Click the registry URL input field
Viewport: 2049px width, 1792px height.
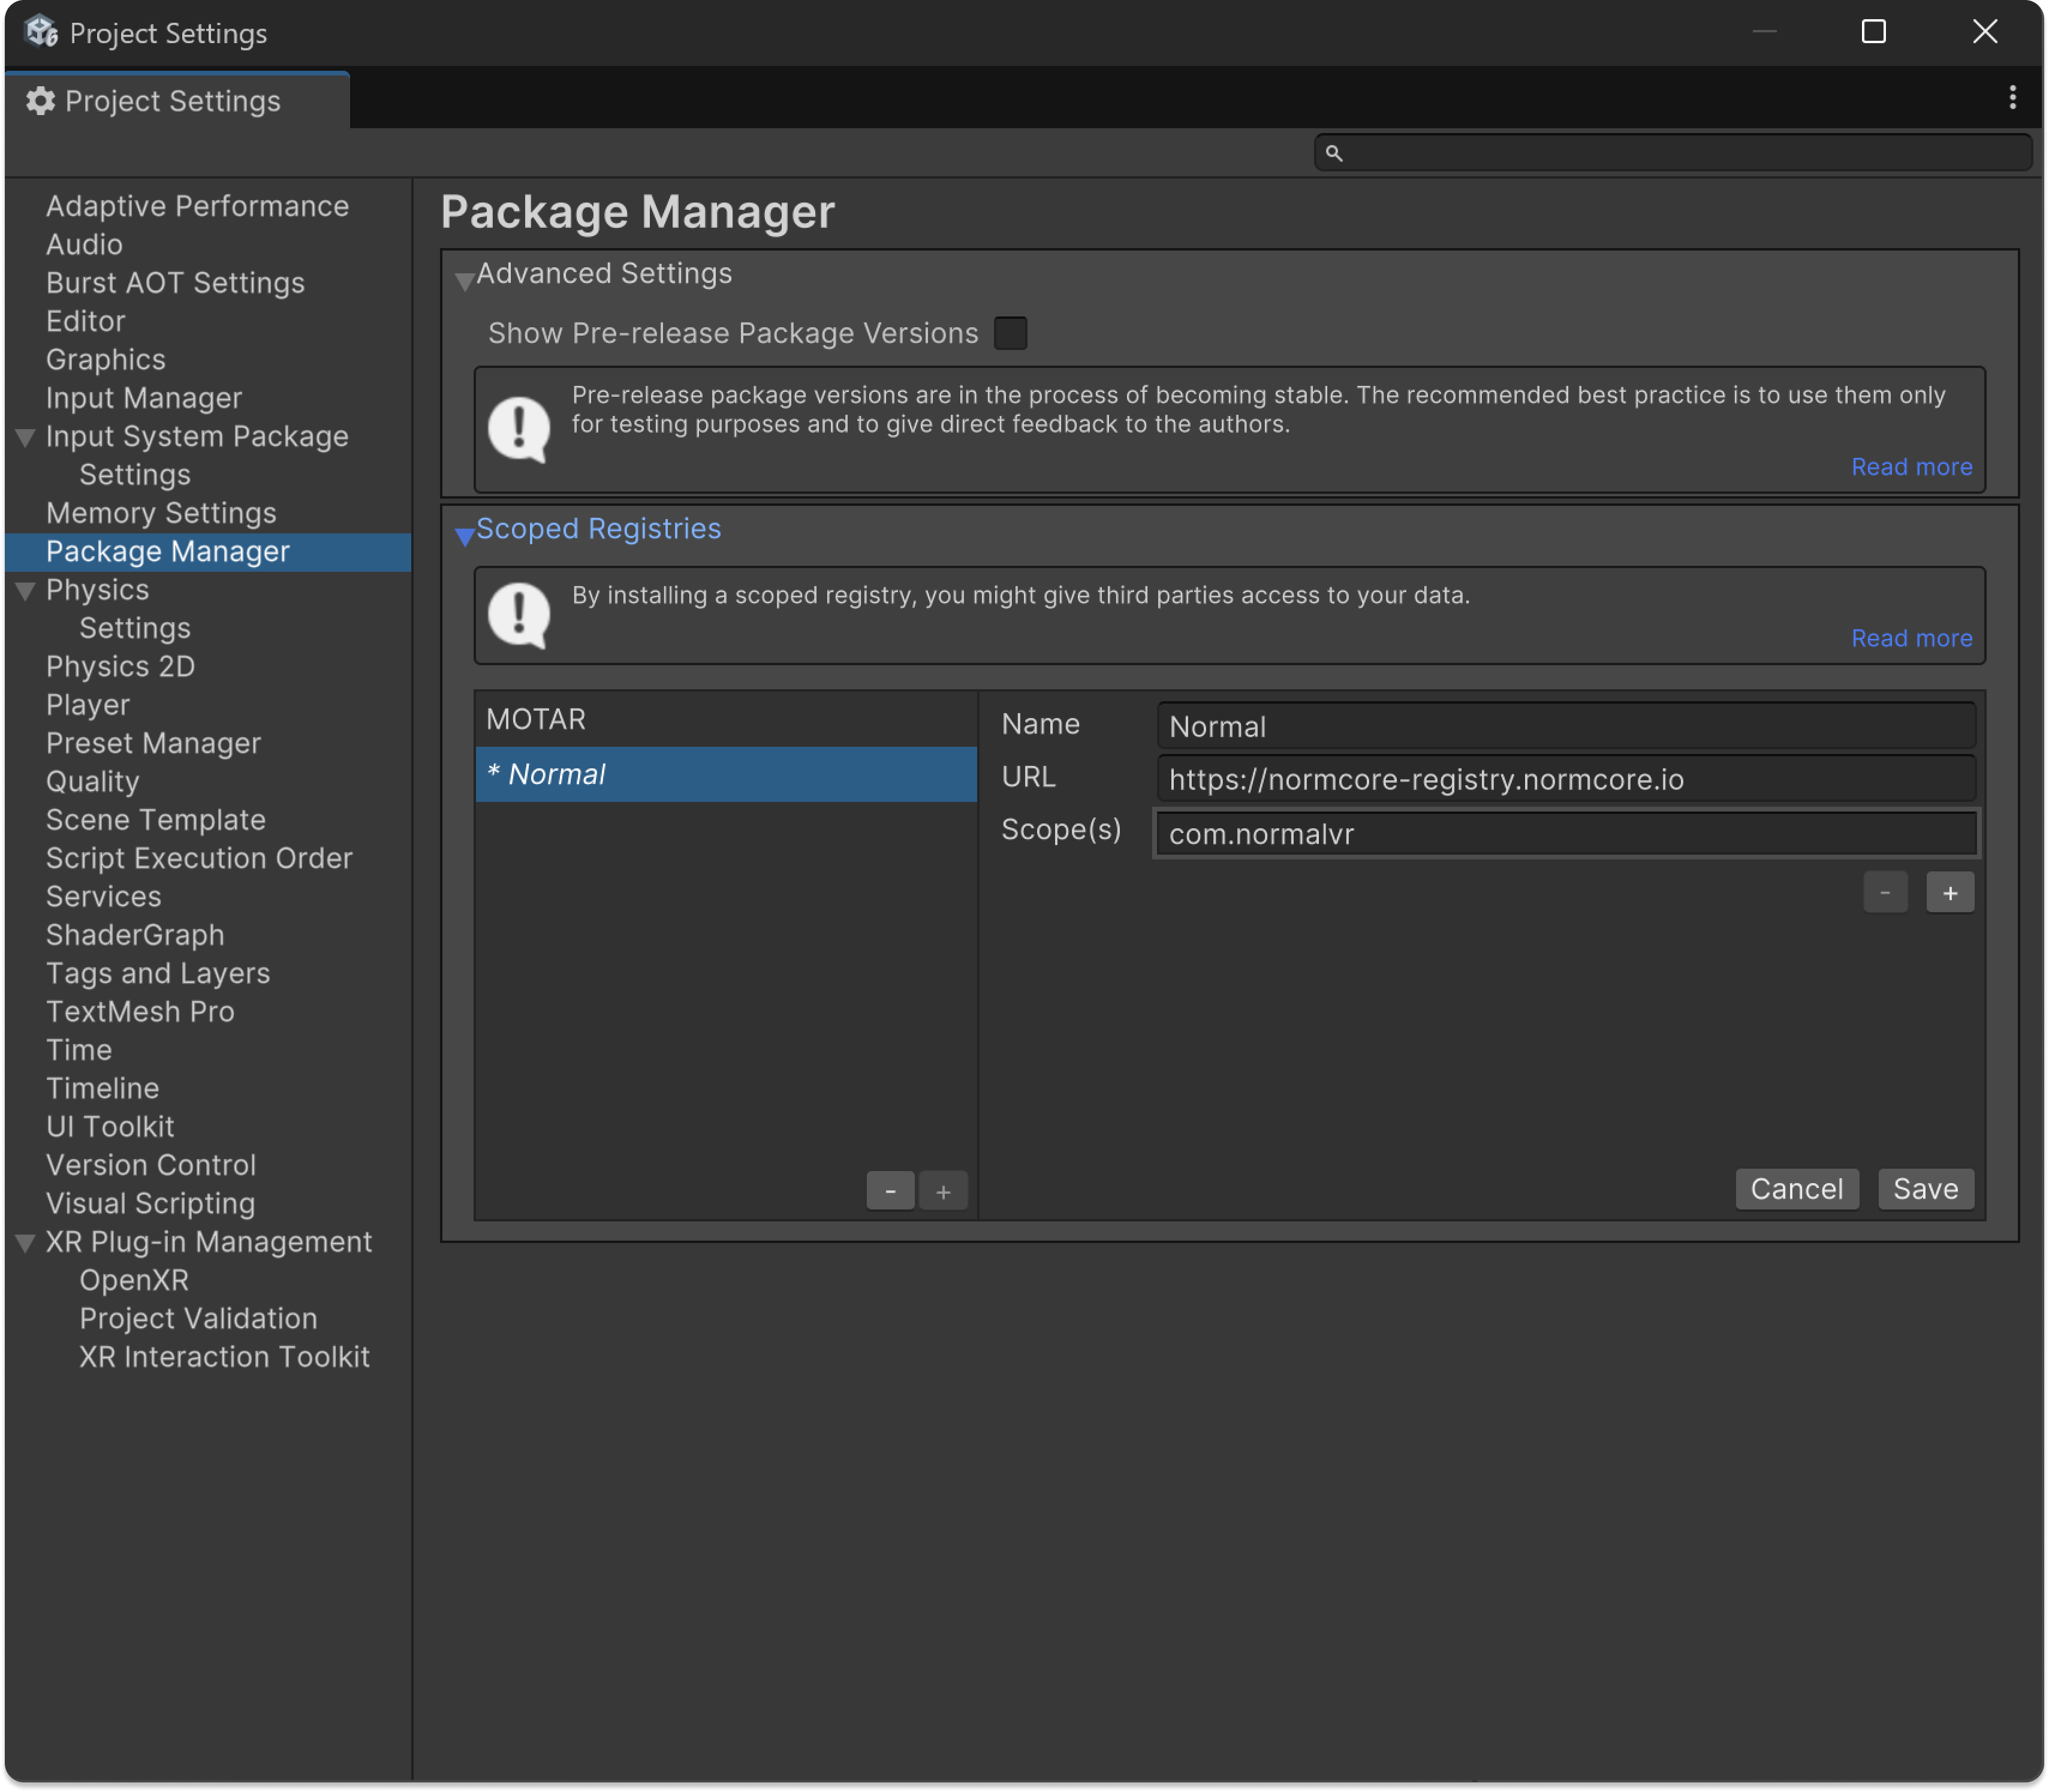coord(1565,779)
